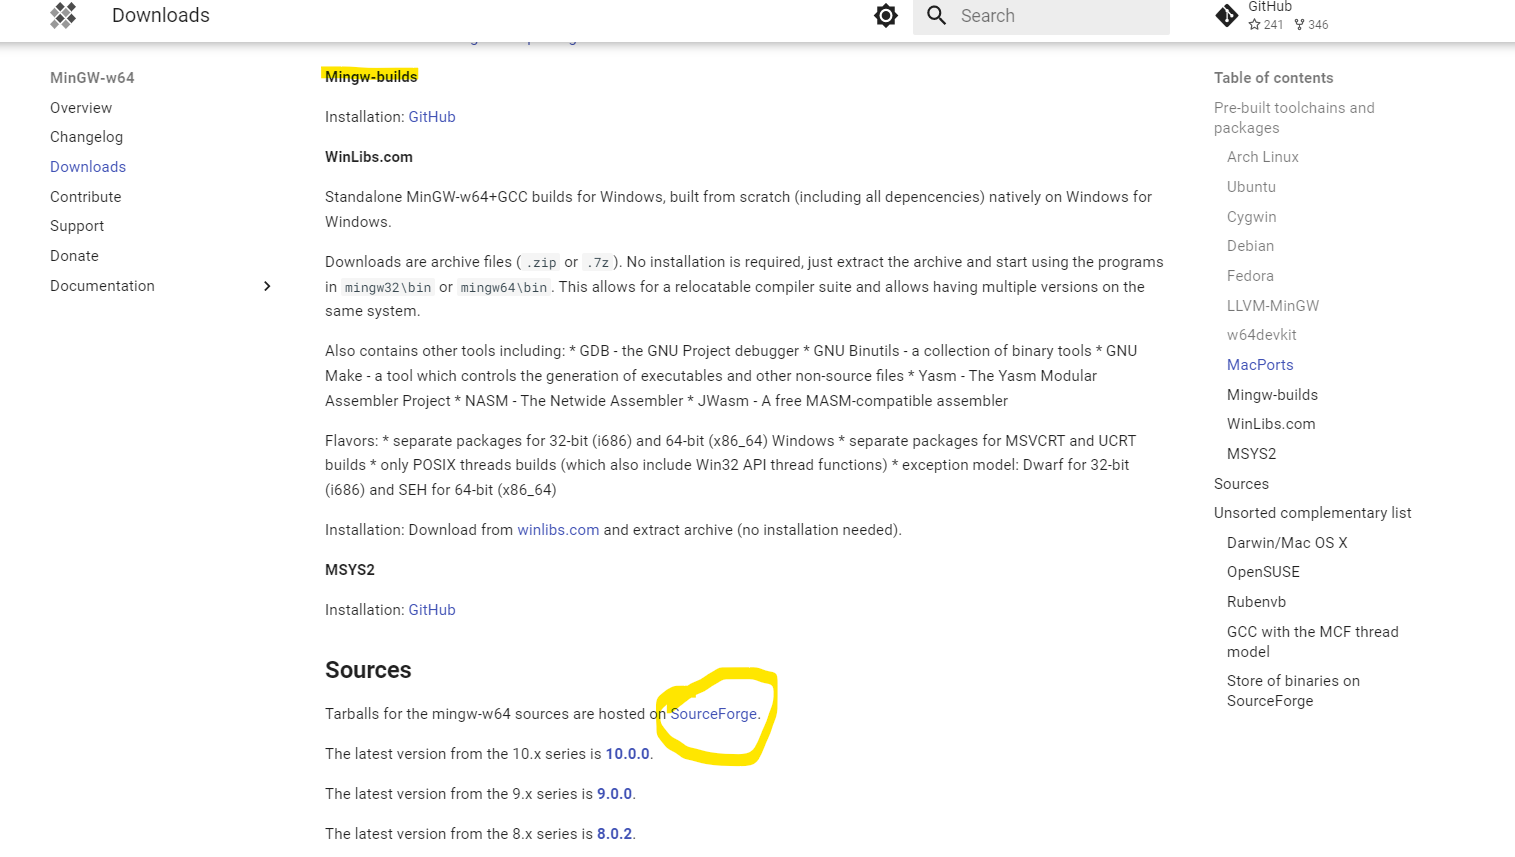Open the Donate sidebar page
The width and height of the screenshot is (1515, 857).
(x=75, y=256)
